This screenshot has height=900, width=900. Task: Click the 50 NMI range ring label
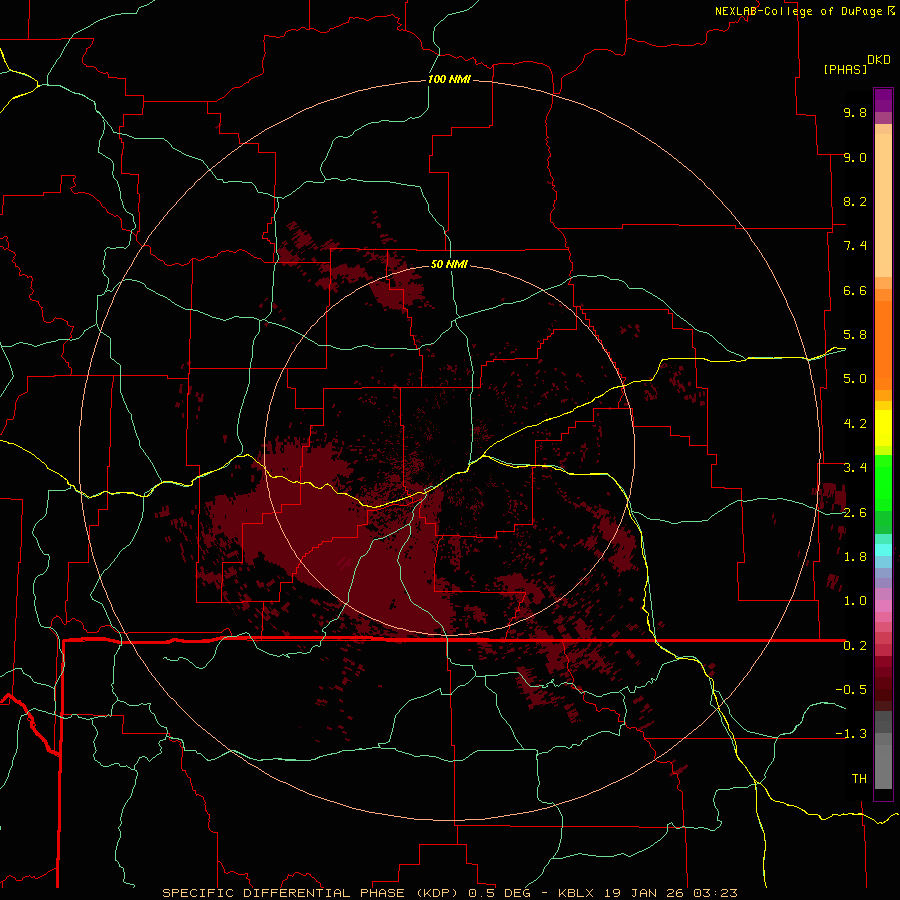point(449,264)
